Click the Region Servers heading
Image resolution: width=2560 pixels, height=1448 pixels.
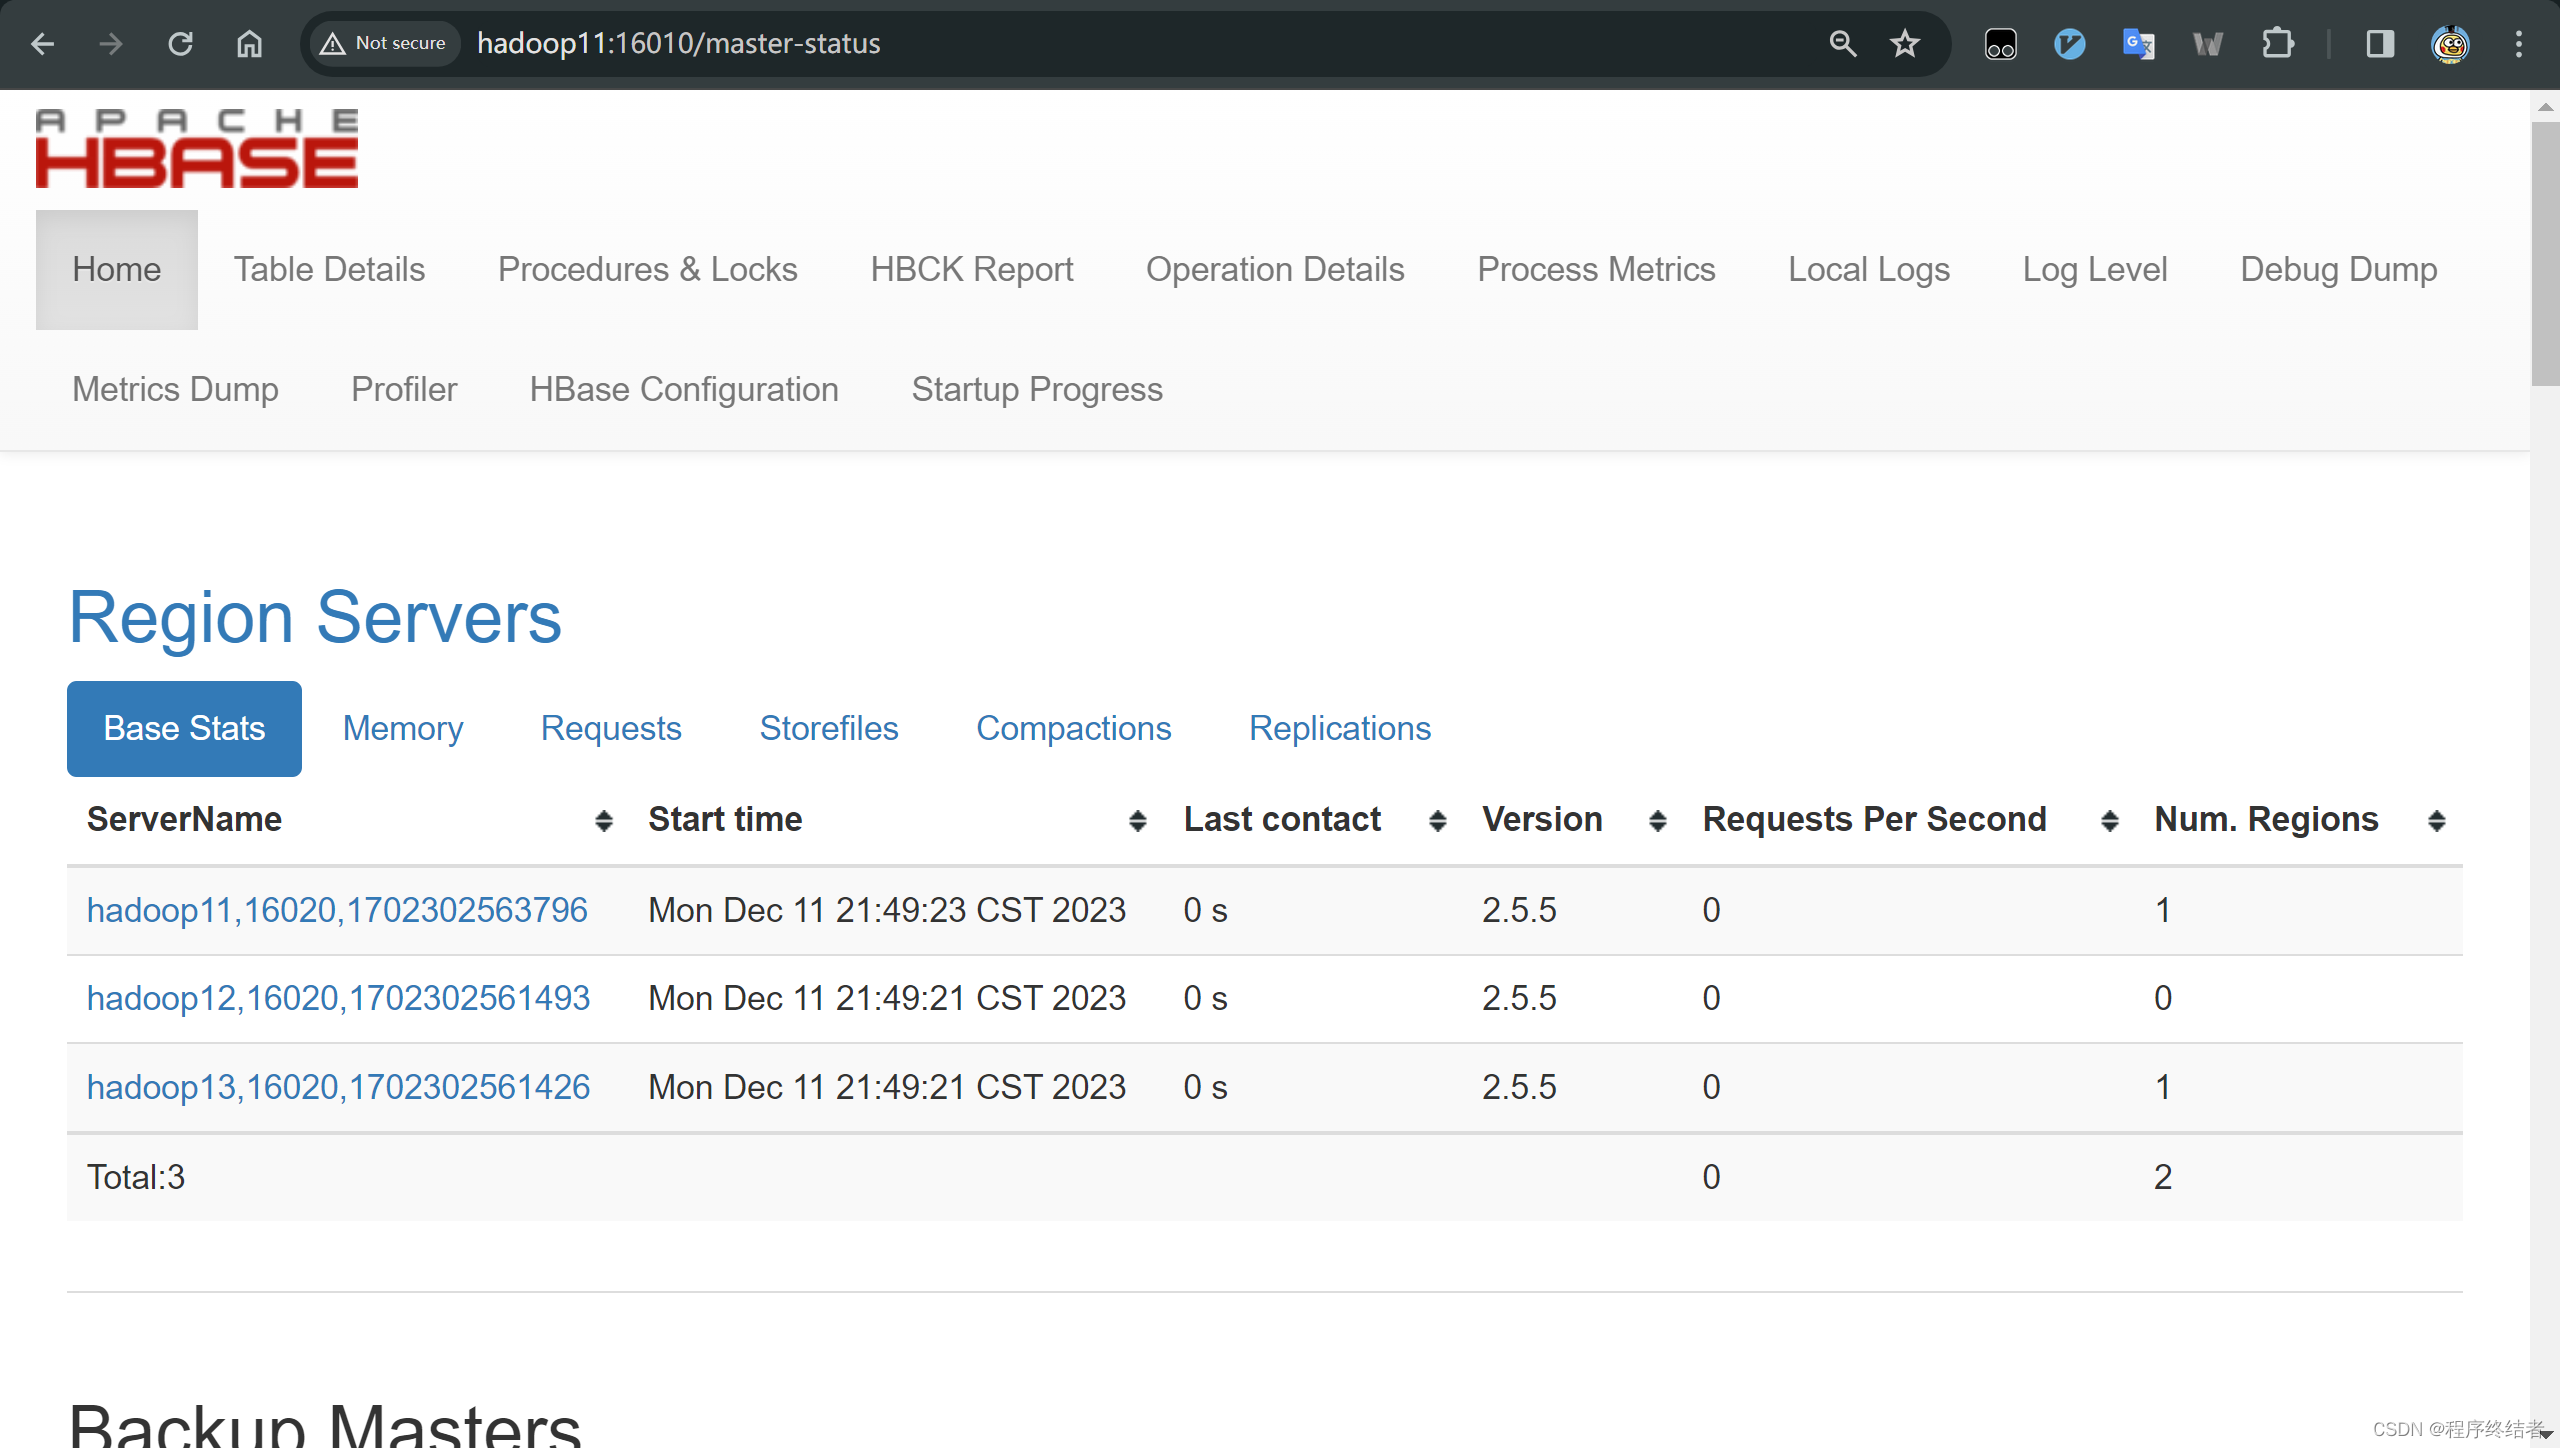(315, 617)
